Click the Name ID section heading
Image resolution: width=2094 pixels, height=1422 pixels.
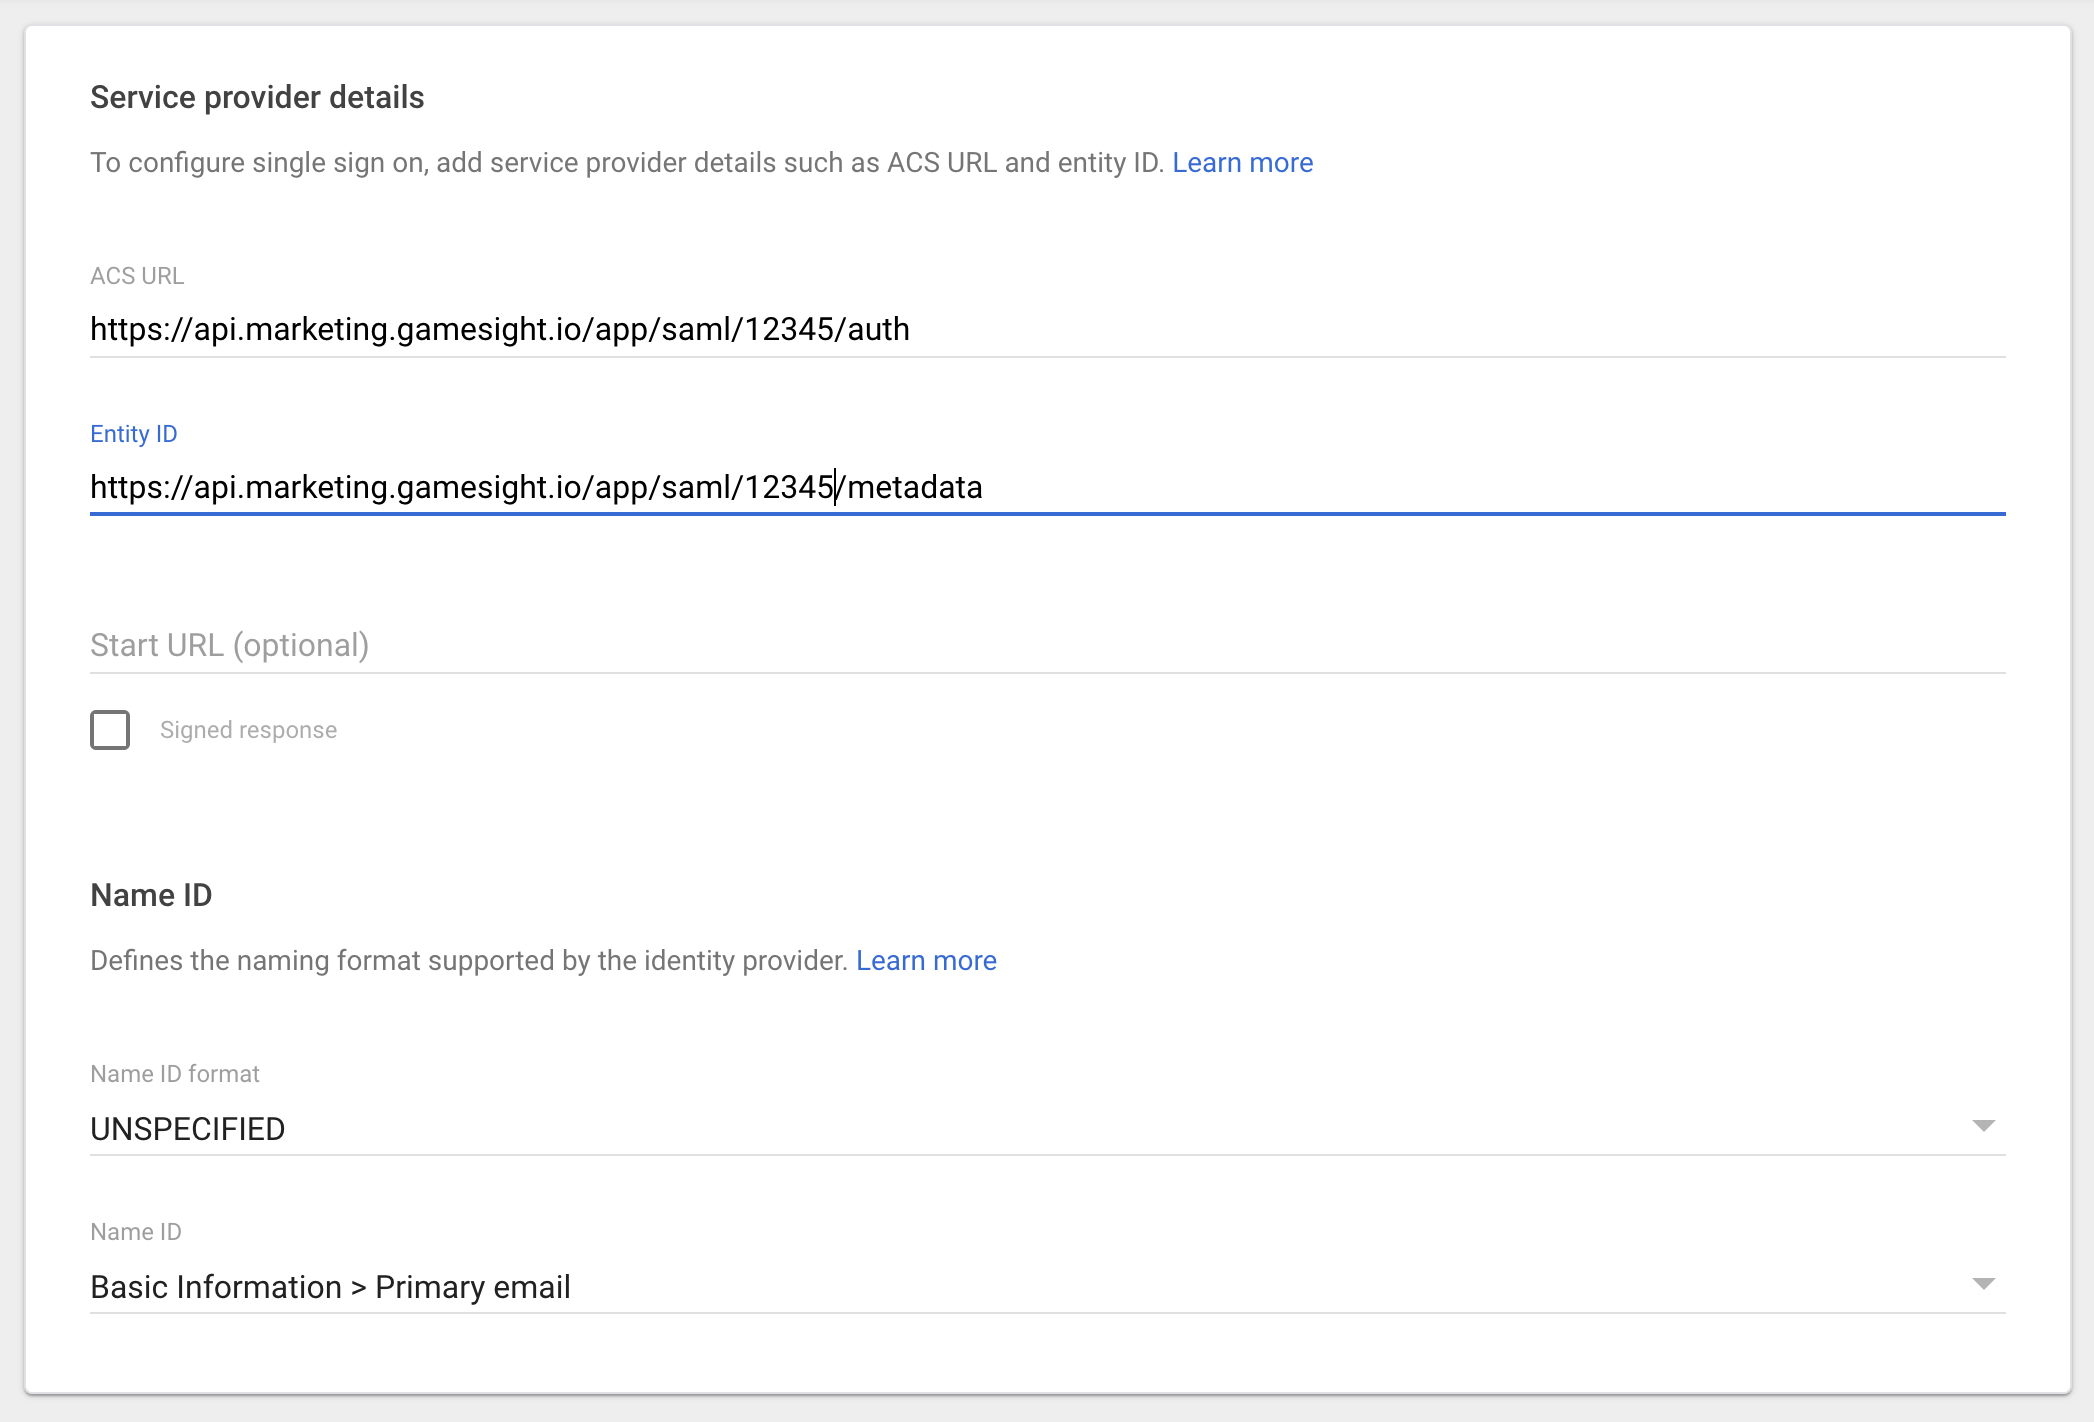pyautogui.click(x=151, y=895)
